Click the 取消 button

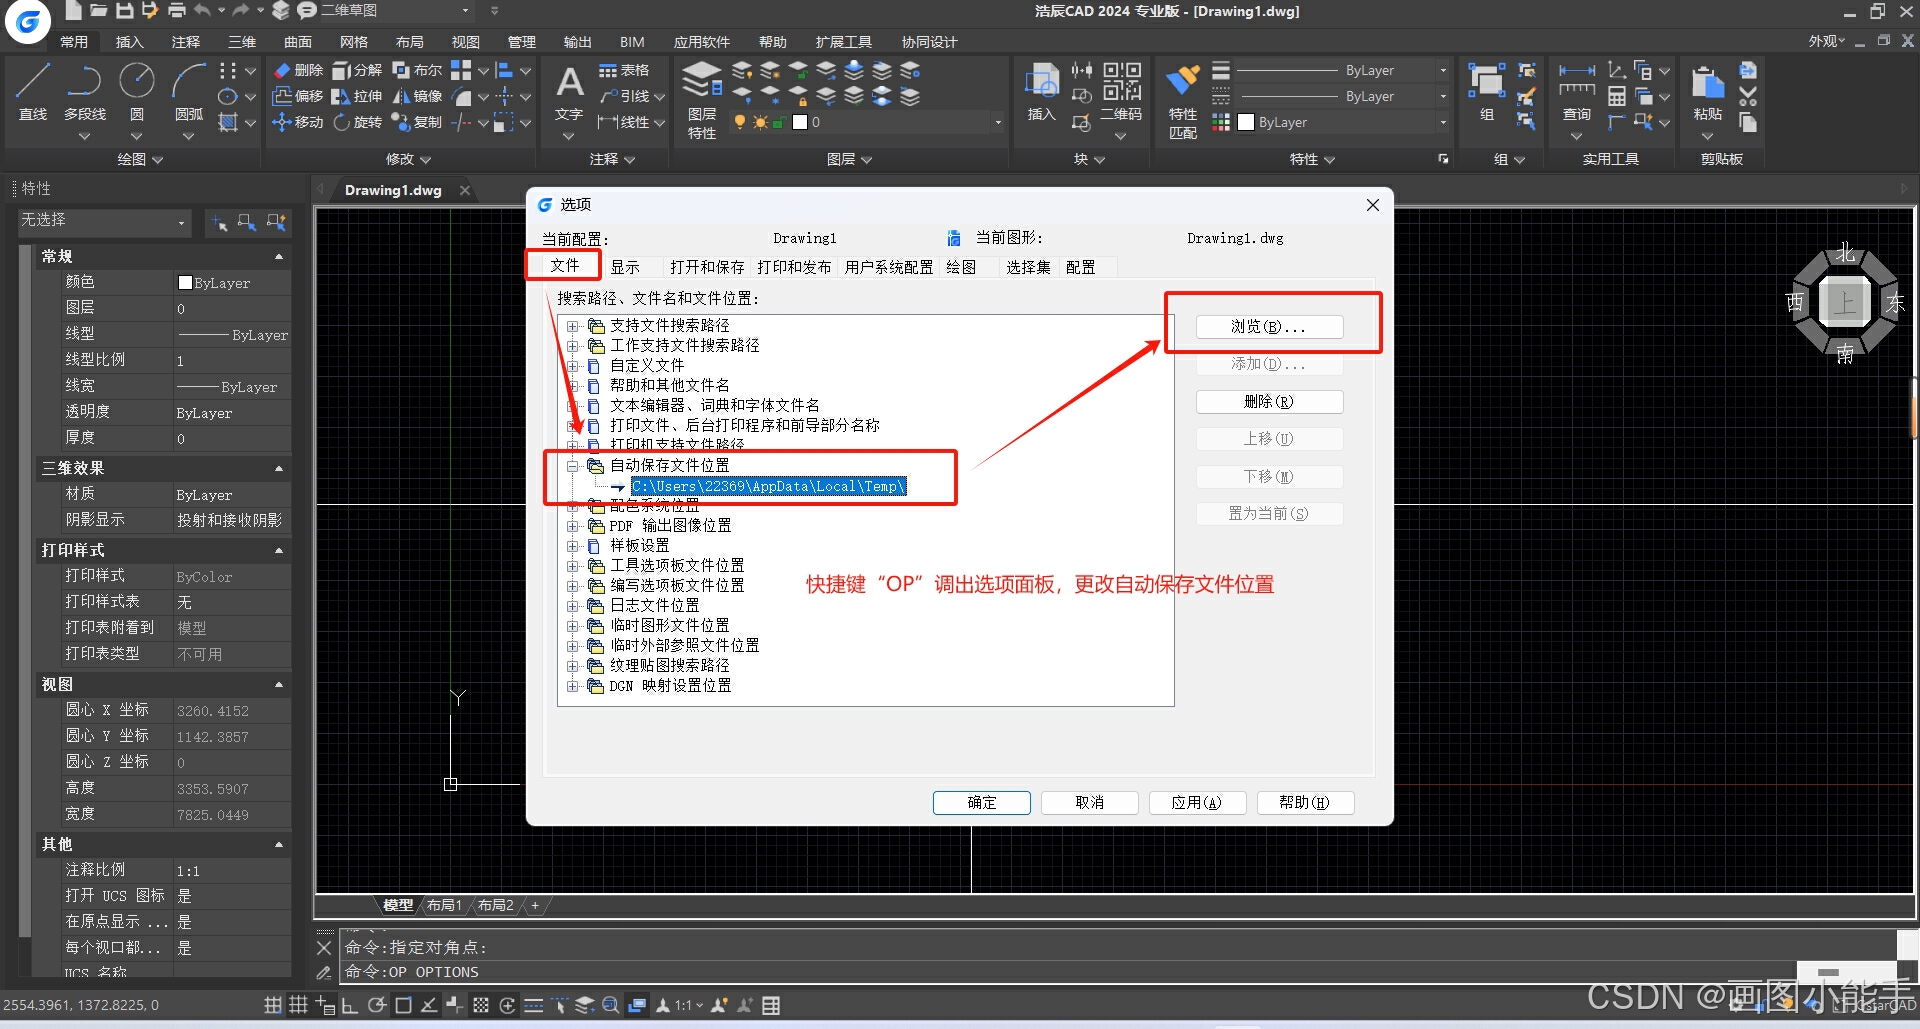[x=1090, y=803]
